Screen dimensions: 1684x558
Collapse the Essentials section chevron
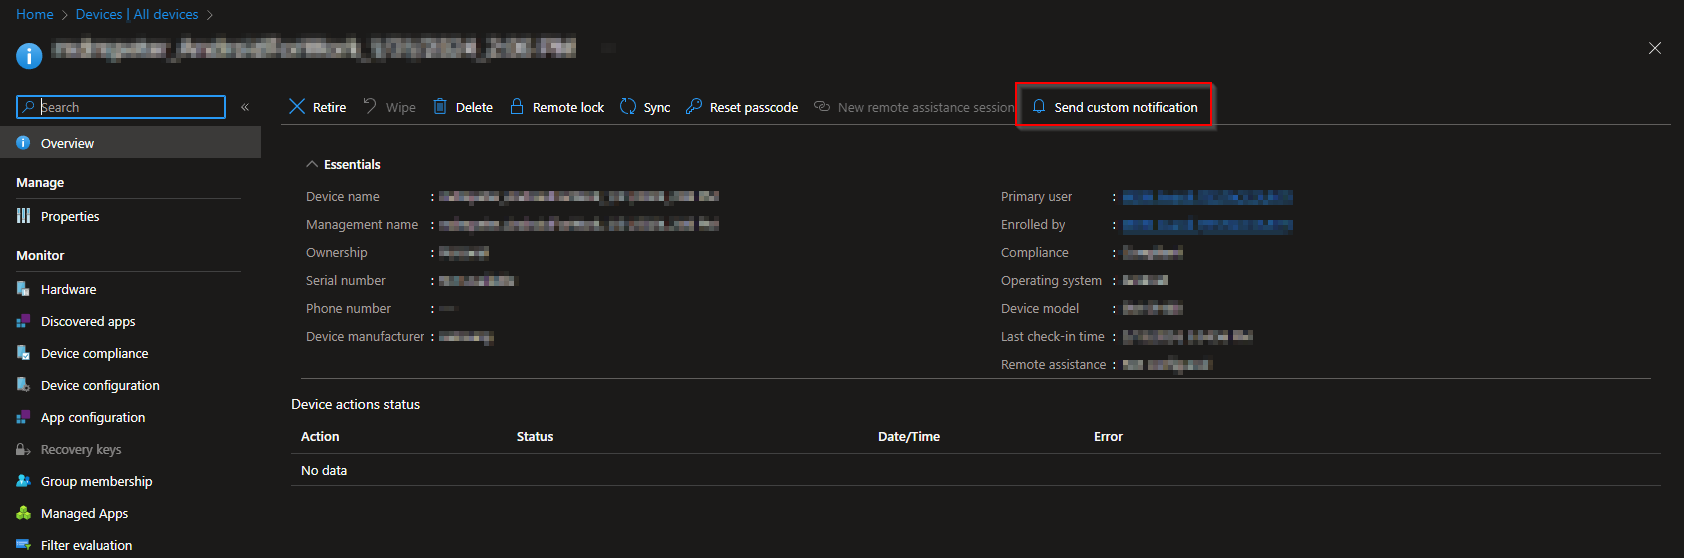[312, 164]
